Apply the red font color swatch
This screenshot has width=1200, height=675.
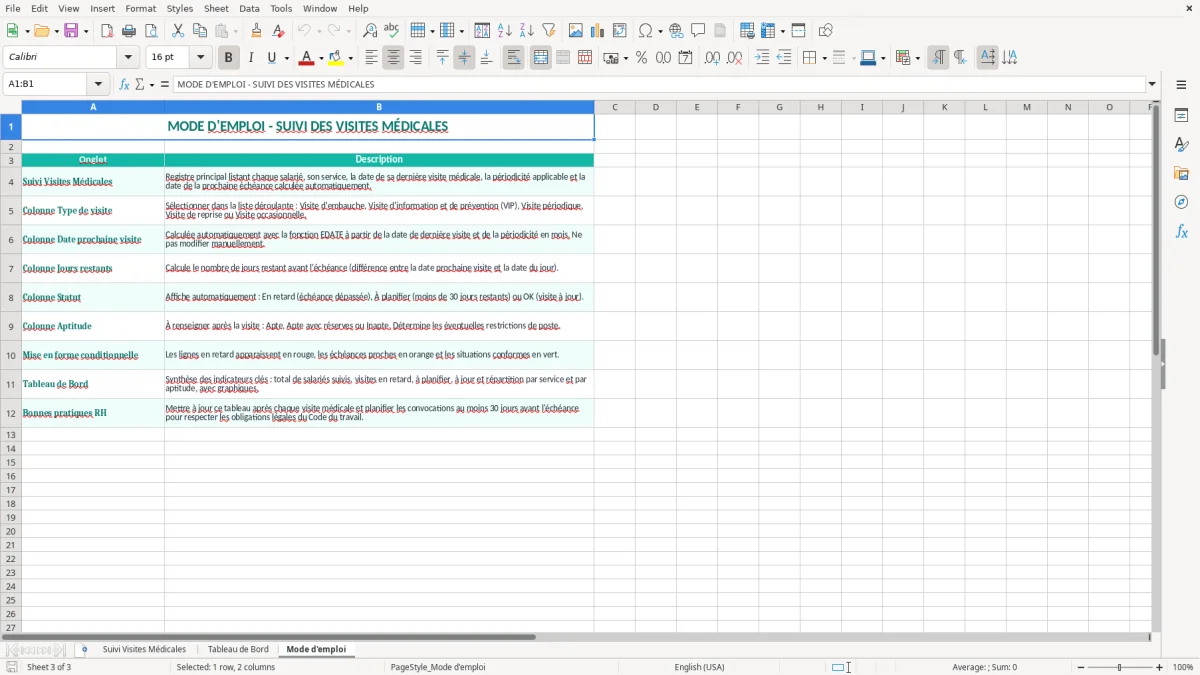(x=307, y=58)
